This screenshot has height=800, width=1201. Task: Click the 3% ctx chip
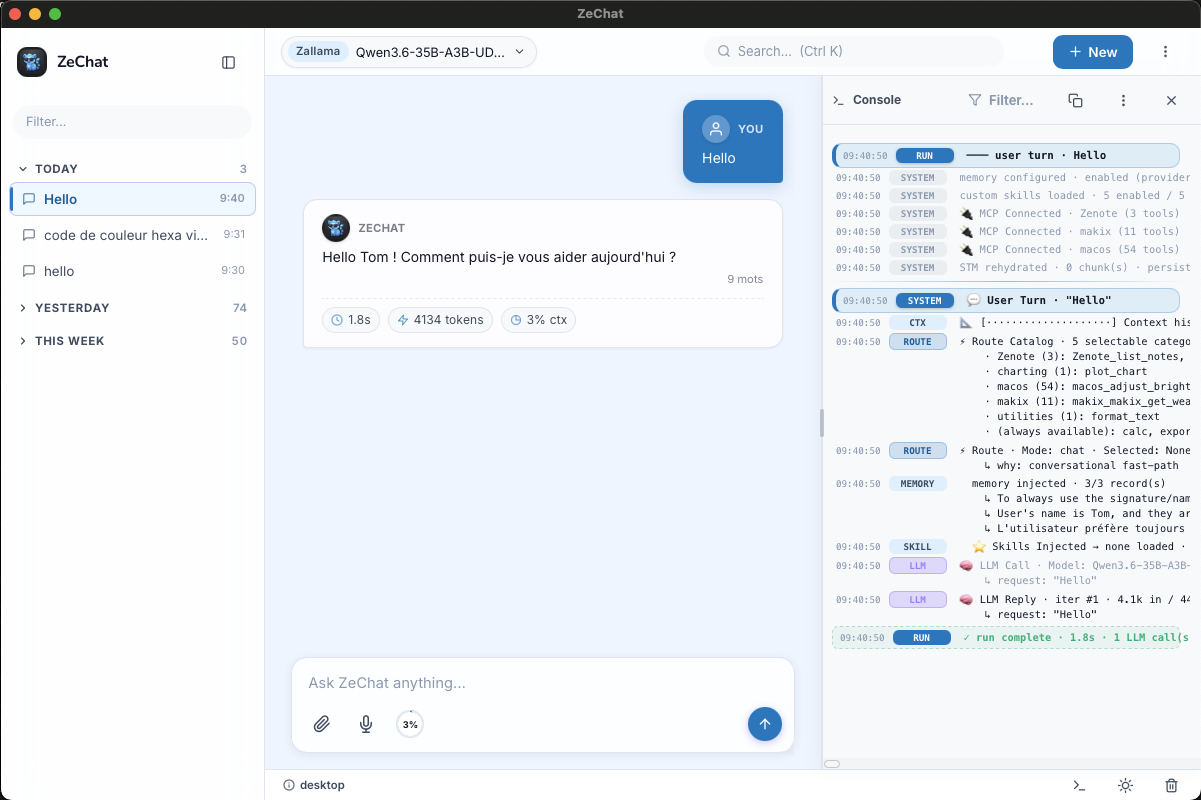pyautogui.click(x=538, y=320)
